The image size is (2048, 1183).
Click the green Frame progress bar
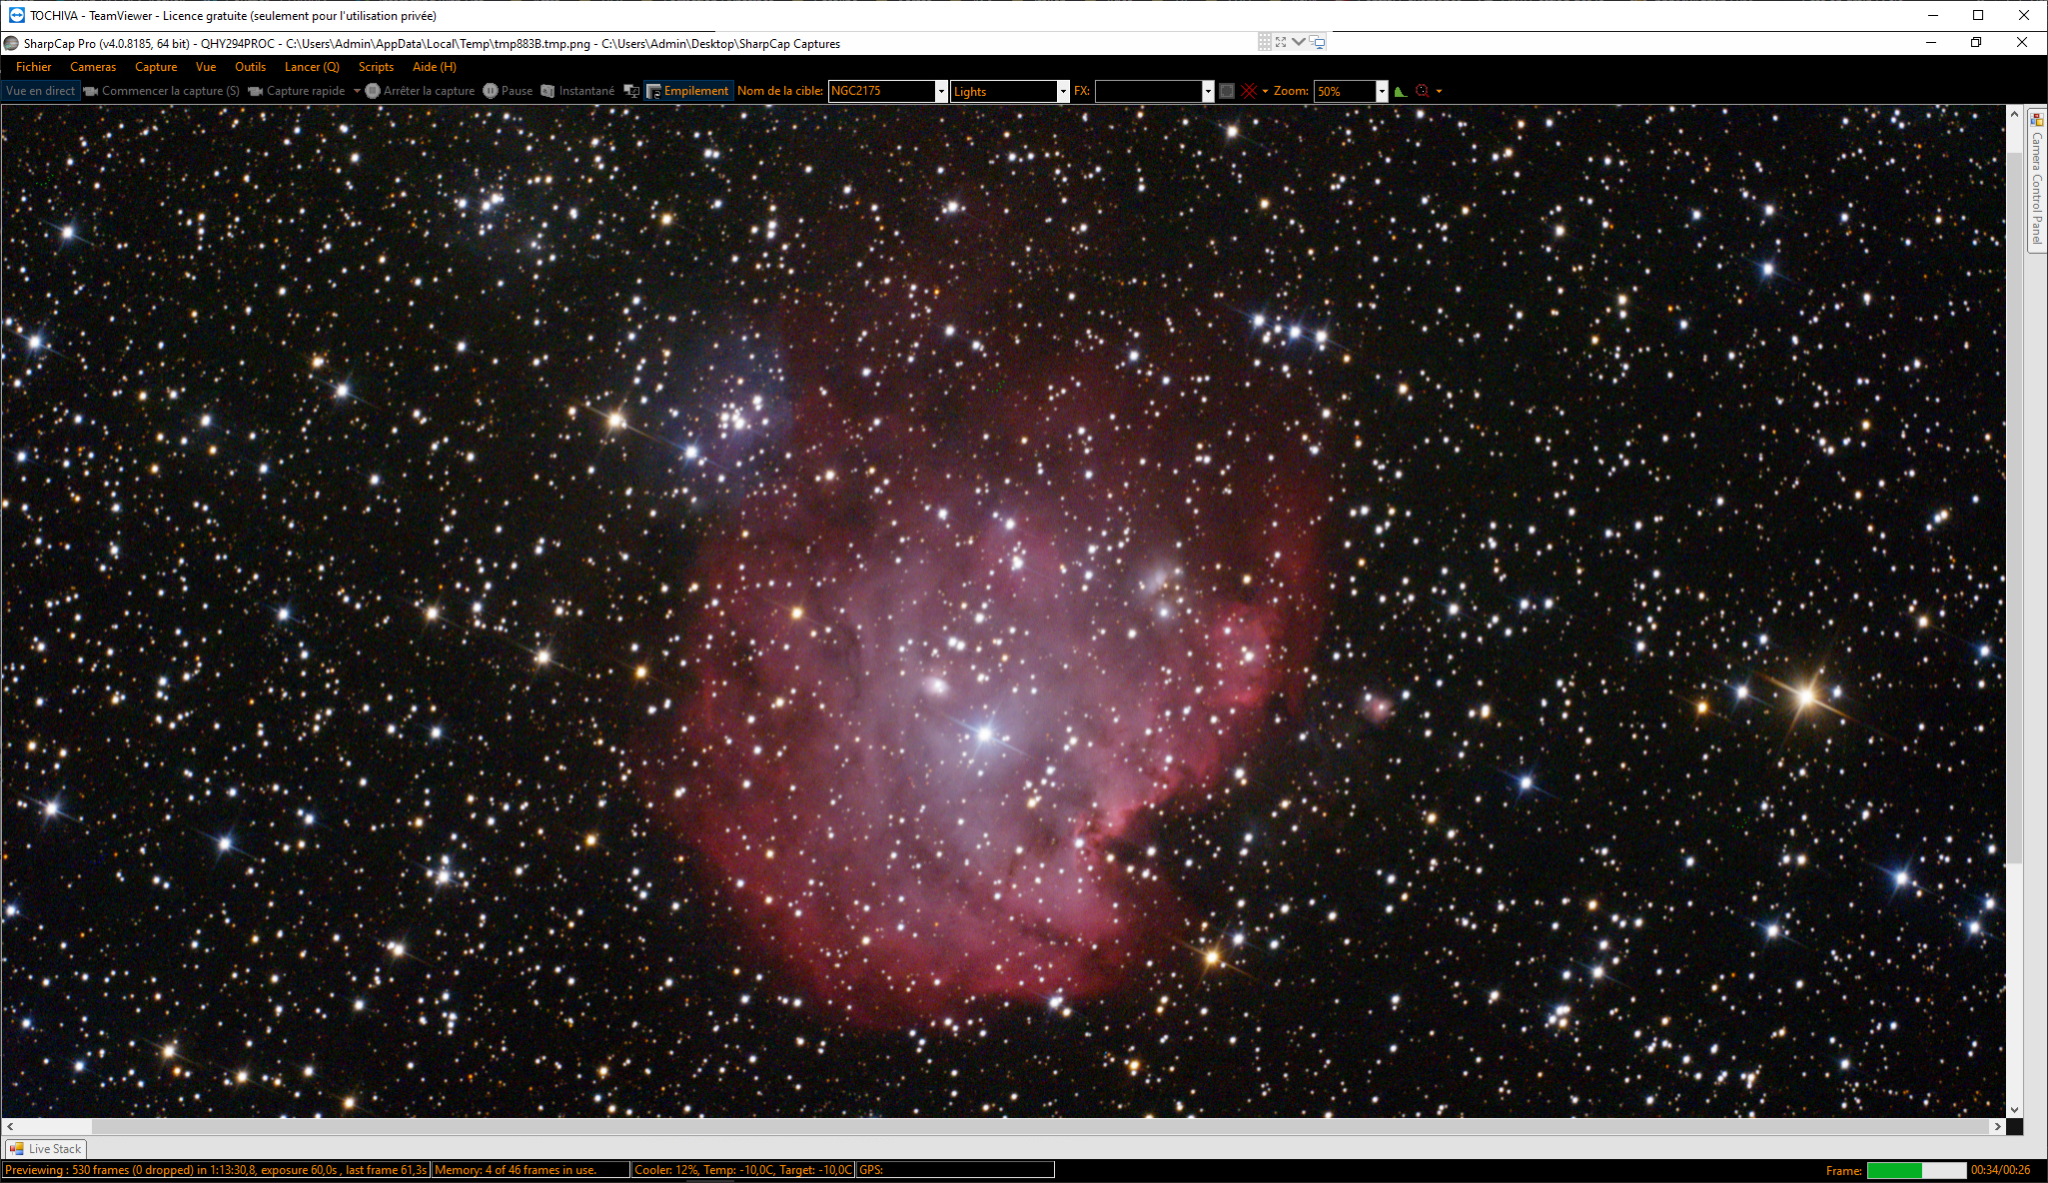tap(1916, 1170)
